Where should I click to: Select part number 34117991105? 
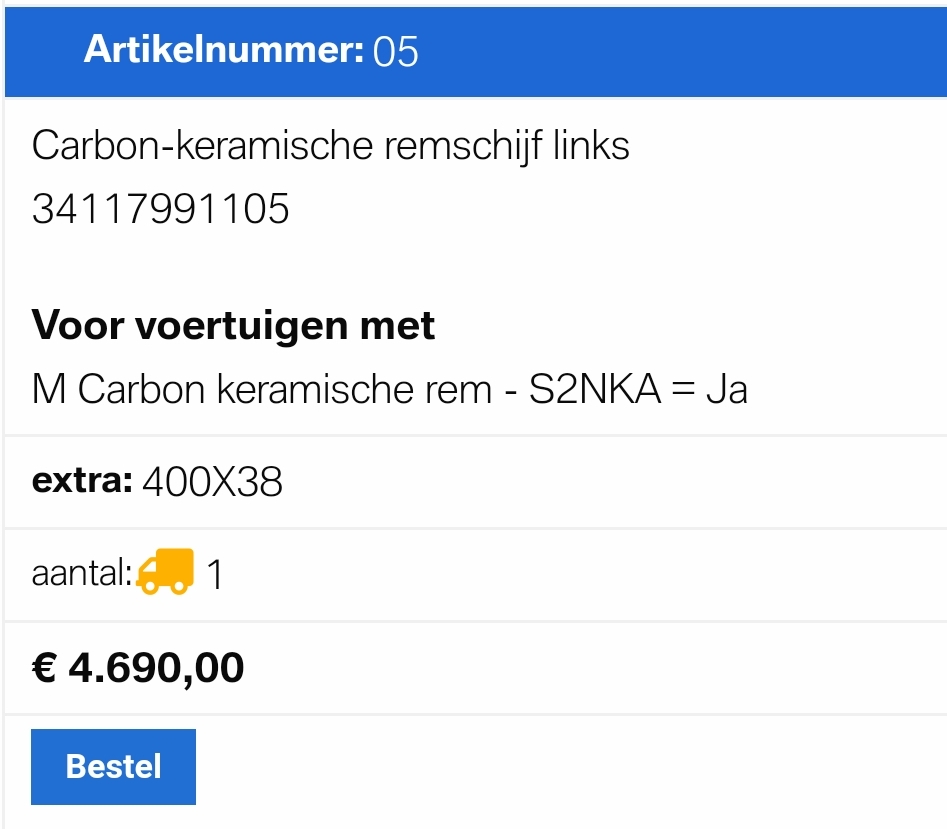161,209
